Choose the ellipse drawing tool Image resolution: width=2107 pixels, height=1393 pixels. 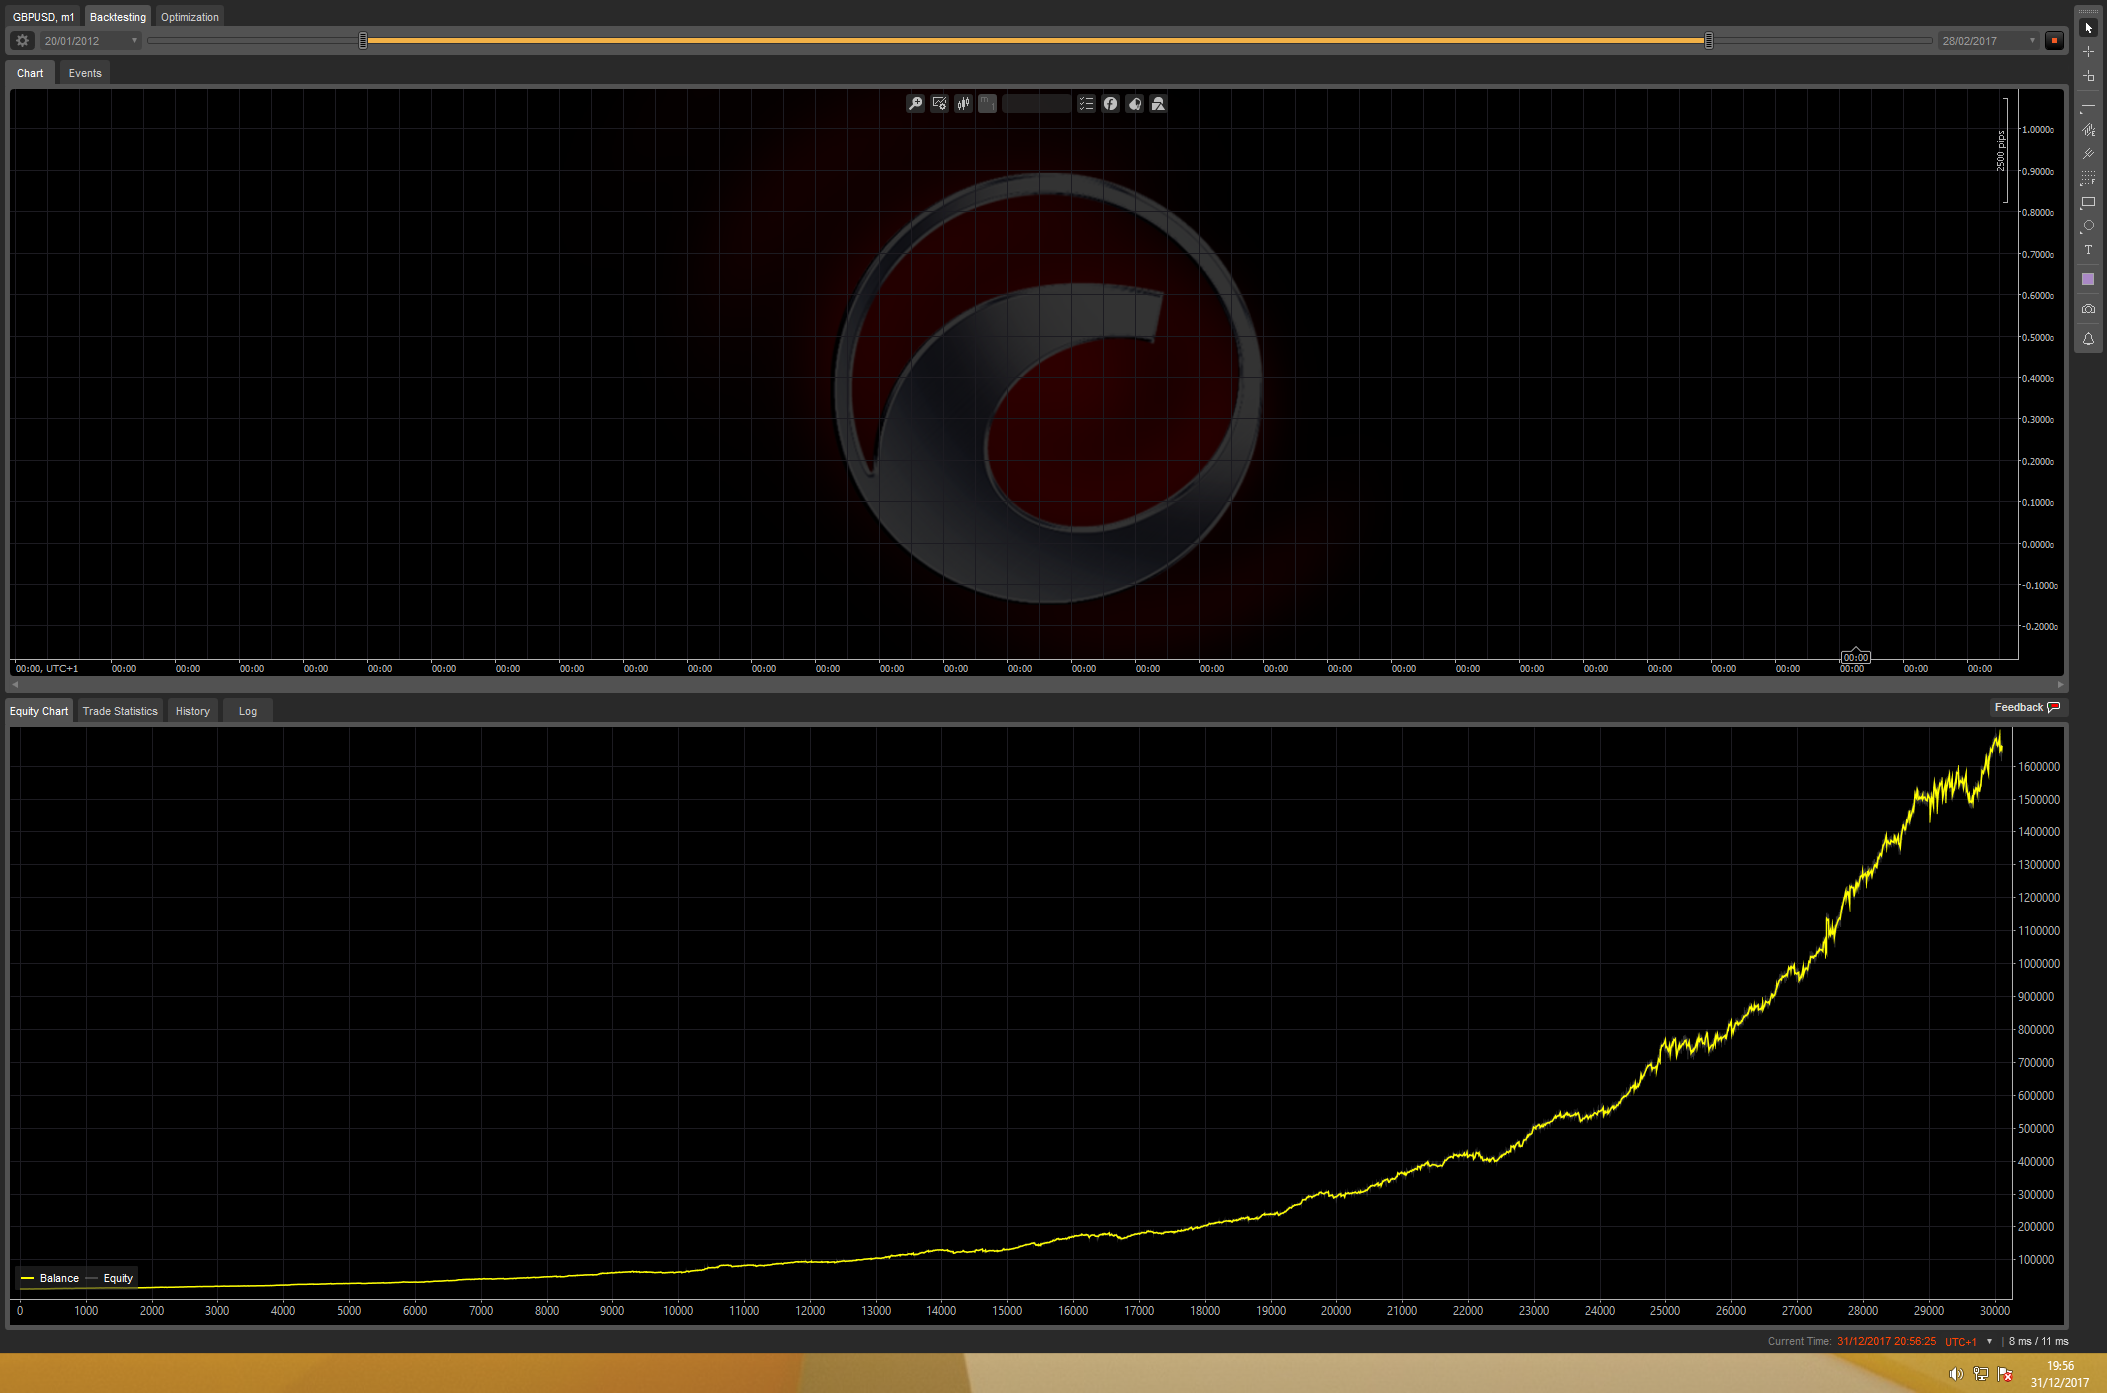coord(2088,226)
